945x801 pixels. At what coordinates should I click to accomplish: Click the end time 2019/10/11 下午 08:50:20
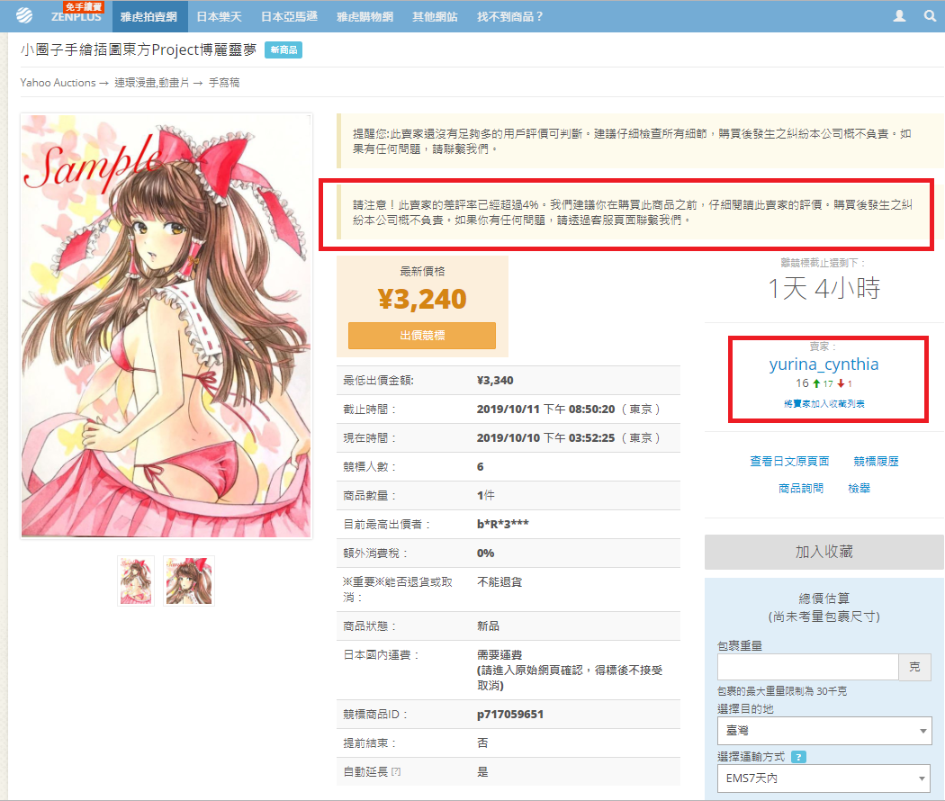[x=568, y=409]
